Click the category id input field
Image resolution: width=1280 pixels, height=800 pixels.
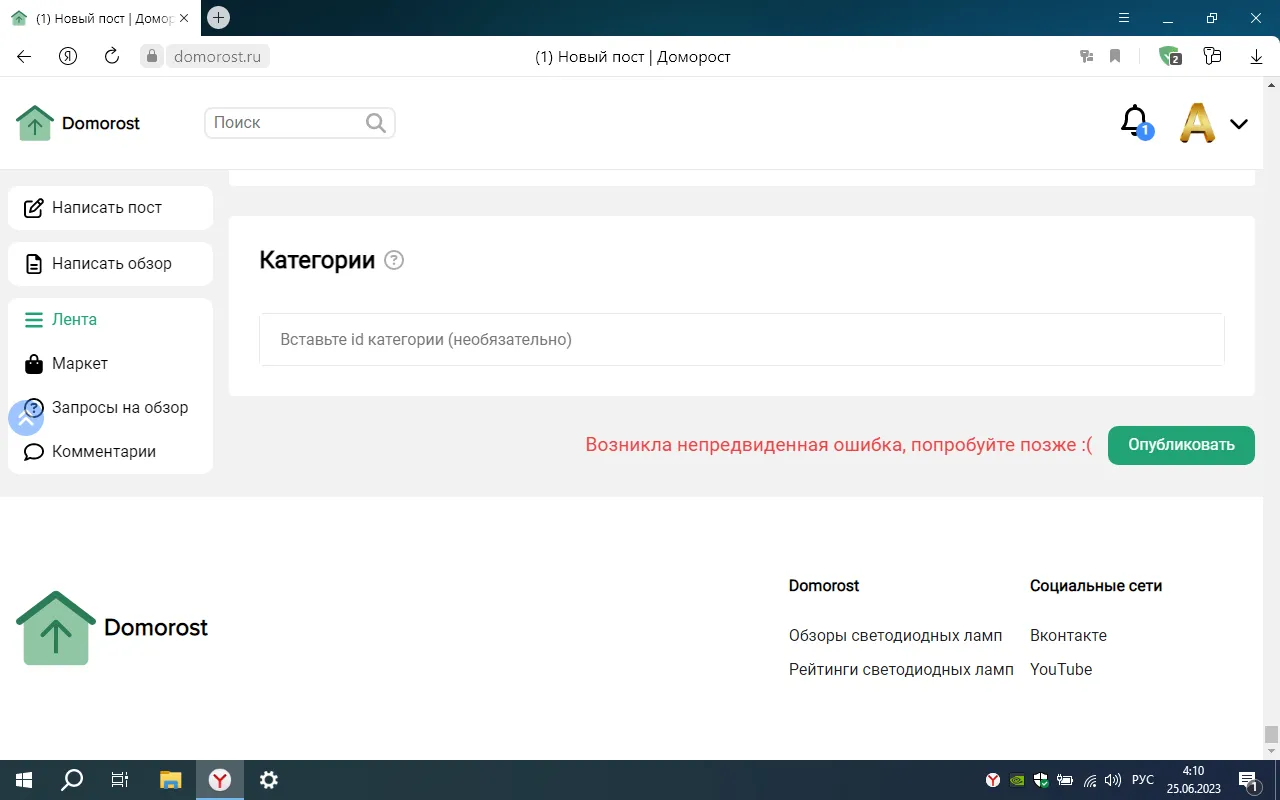point(741,340)
